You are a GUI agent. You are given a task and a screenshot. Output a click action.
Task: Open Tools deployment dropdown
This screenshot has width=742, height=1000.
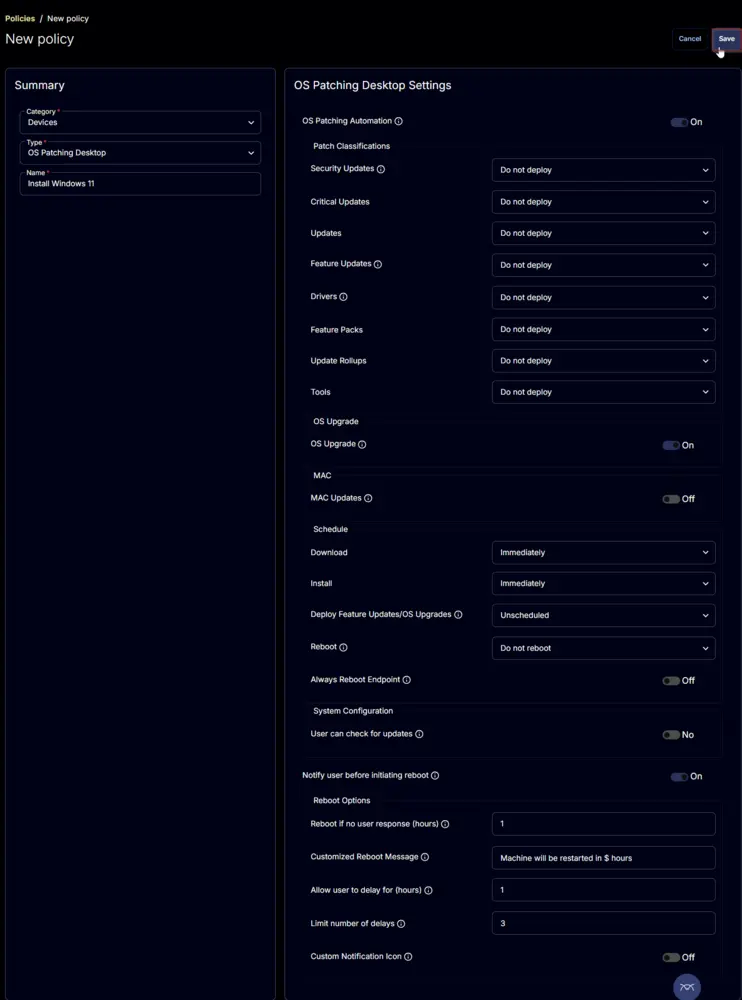604,392
